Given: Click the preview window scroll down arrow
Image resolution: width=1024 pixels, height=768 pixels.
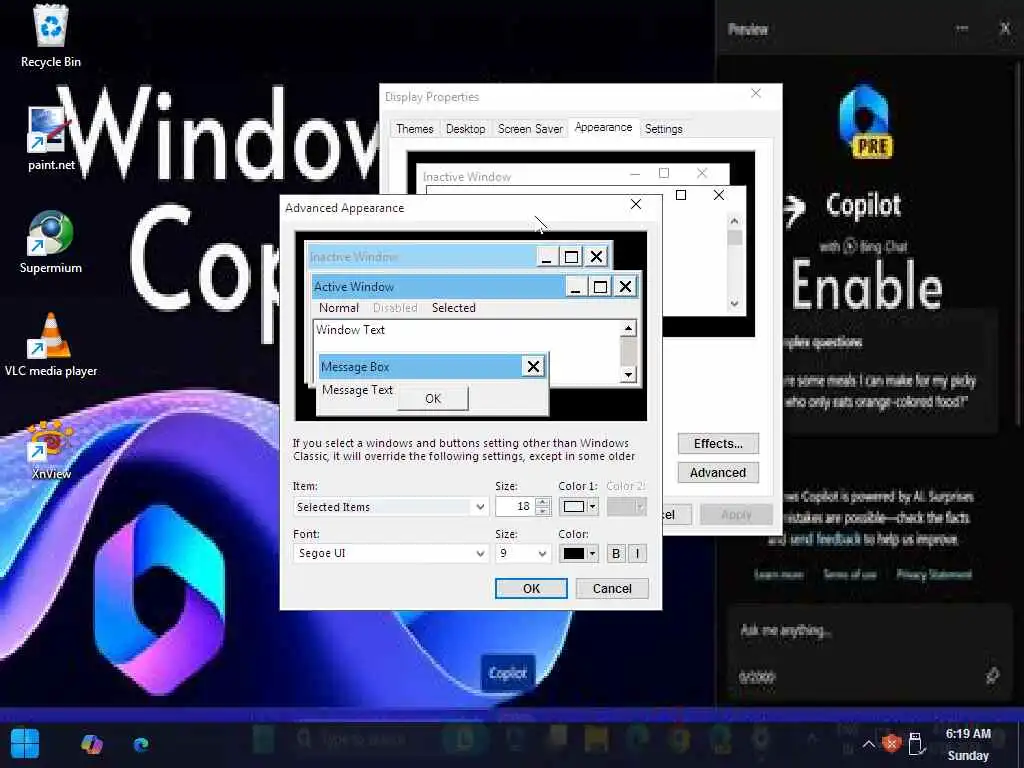Looking at the screenshot, I should [x=628, y=375].
